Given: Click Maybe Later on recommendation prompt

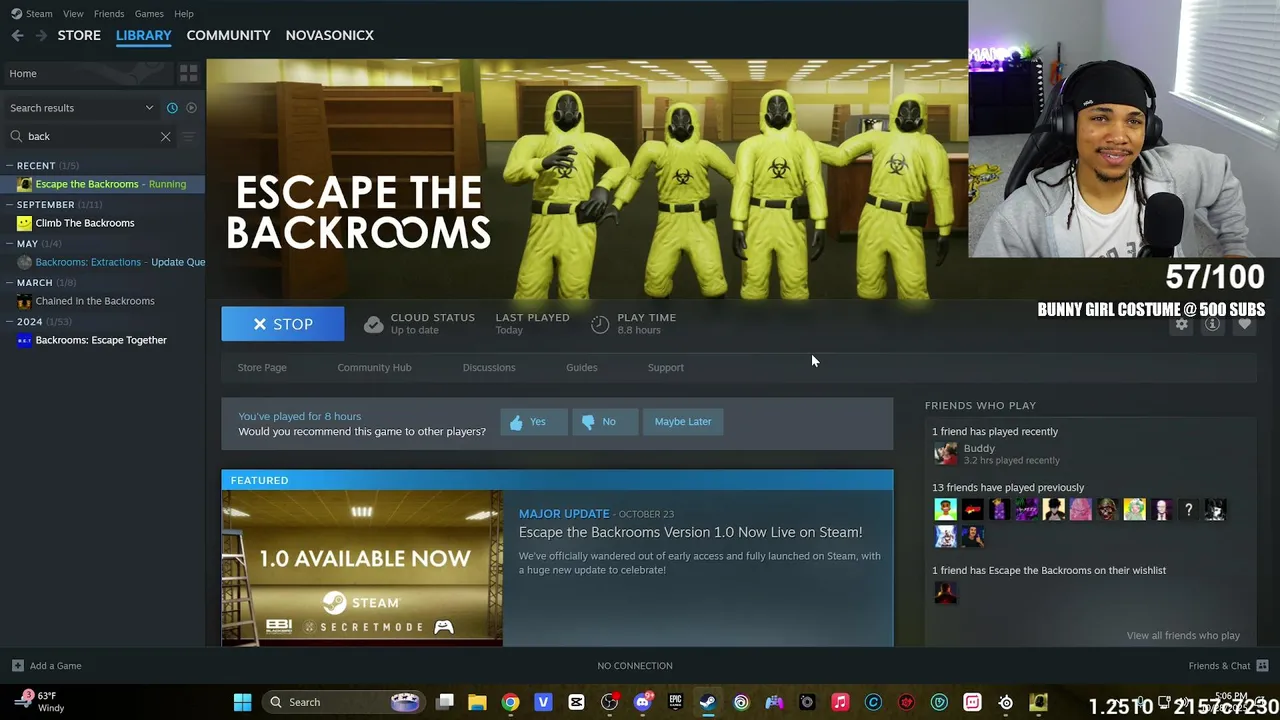Looking at the screenshot, I should [x=683, y=422].
